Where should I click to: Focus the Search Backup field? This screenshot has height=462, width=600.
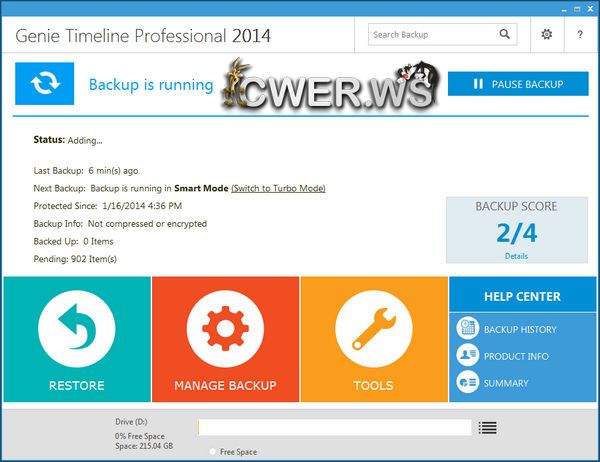[x=442, y=34]
